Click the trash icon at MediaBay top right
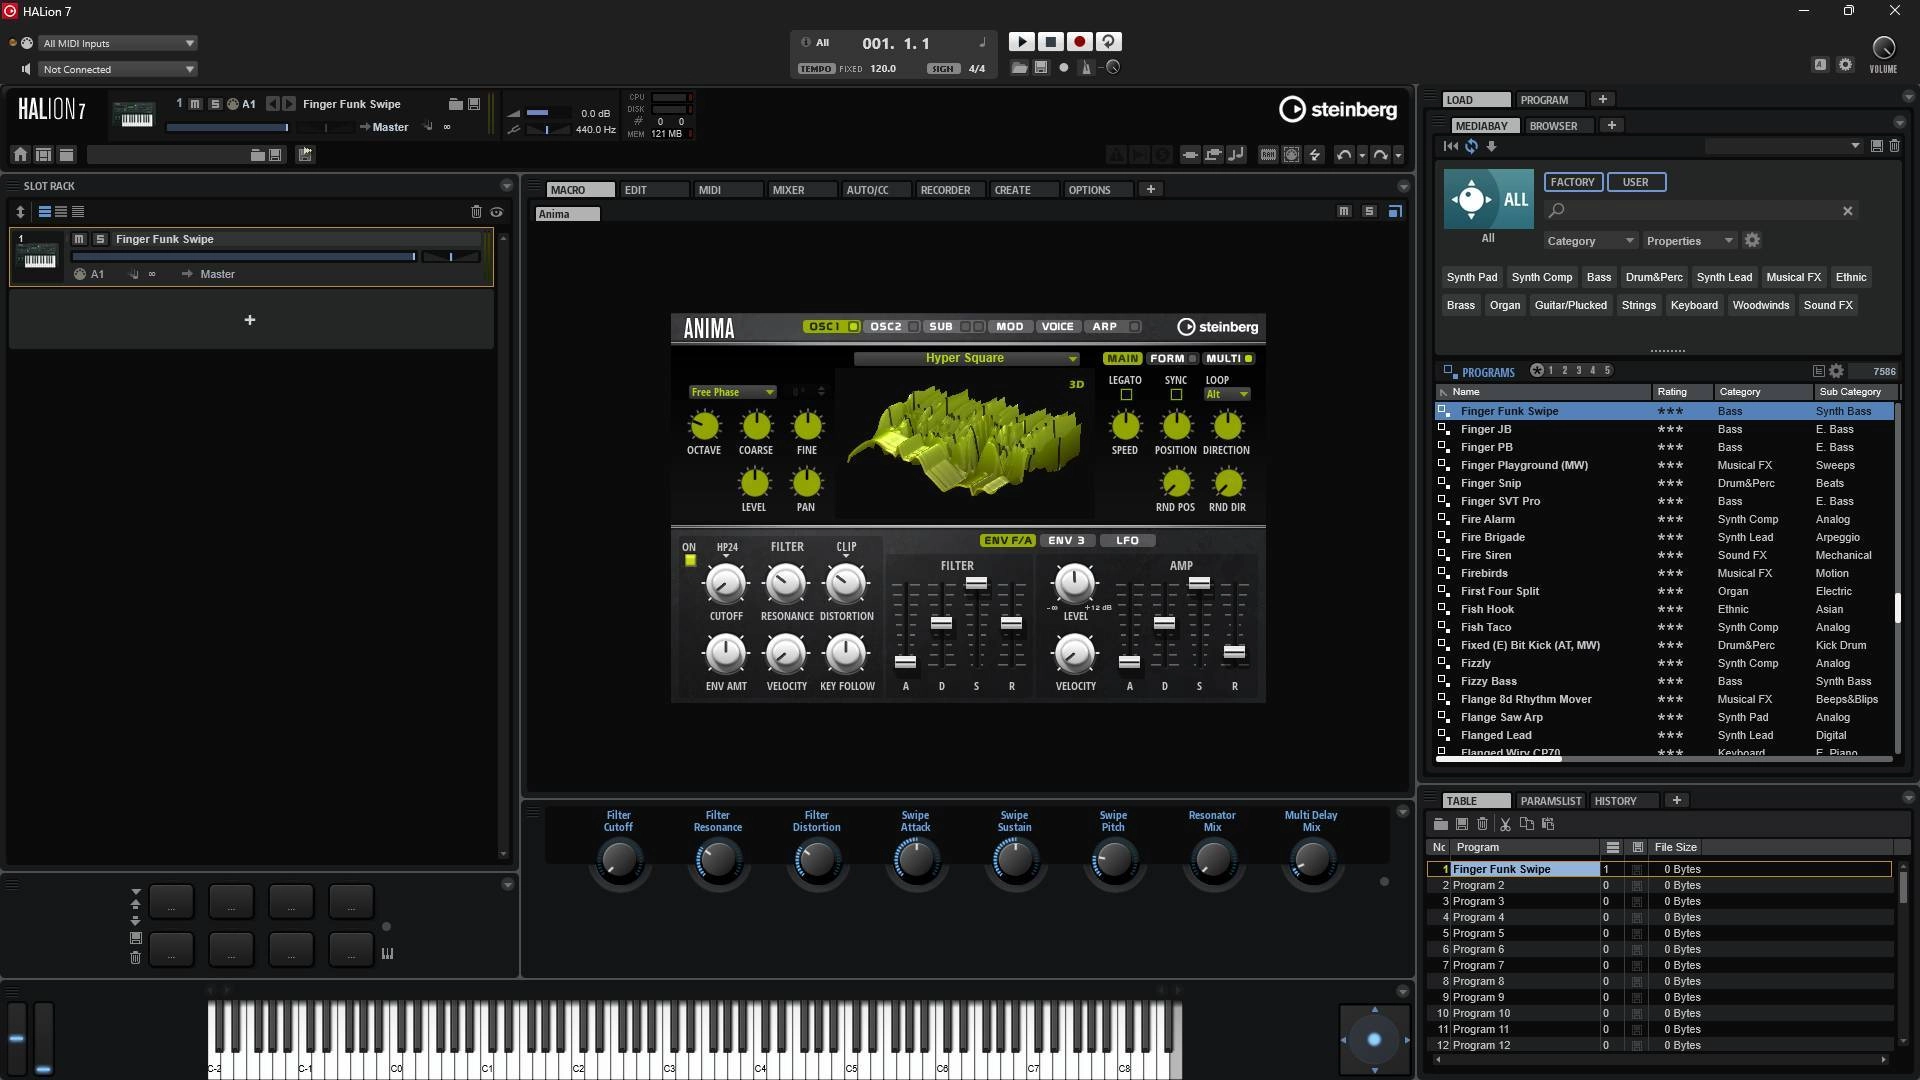The width and height of the screenshot is (1920, 1080). pos(1894,146)
